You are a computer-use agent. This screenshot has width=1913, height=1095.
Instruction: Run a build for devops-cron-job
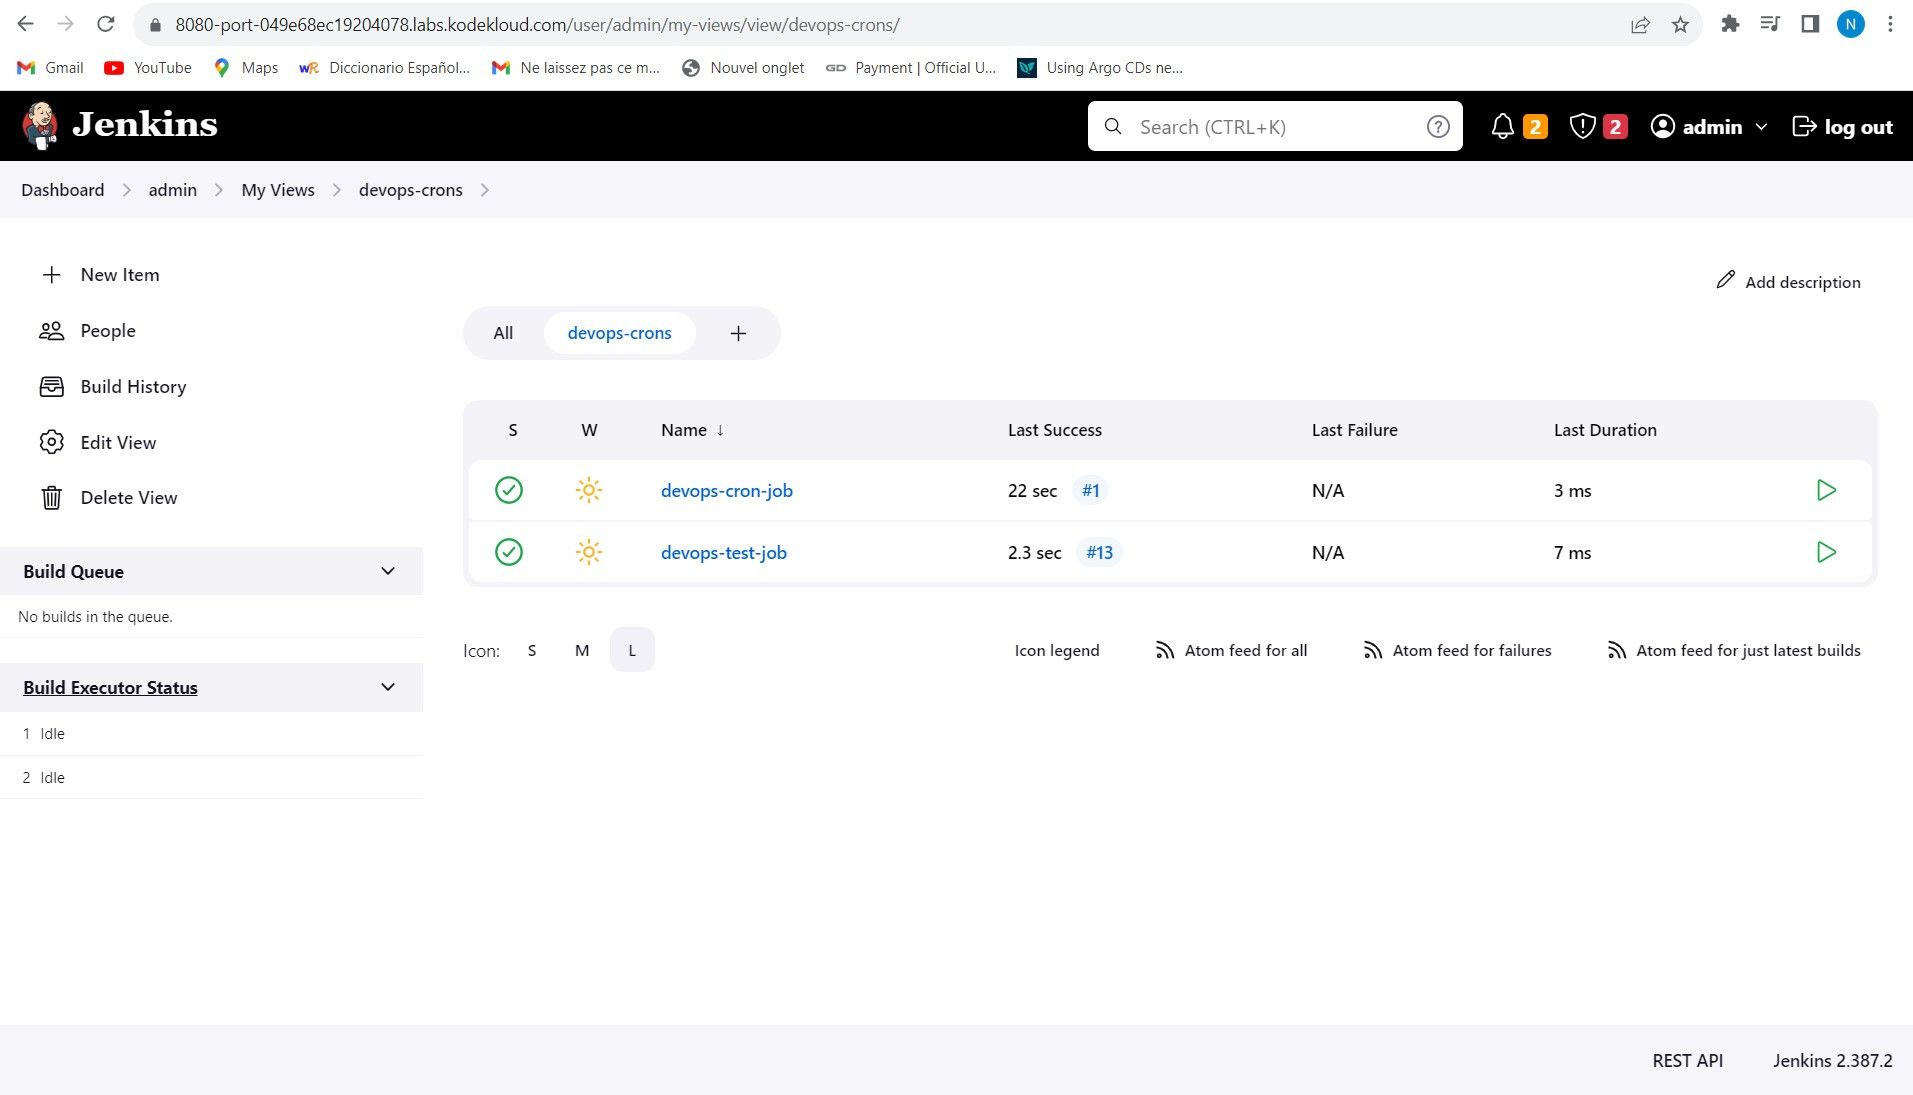tap(1825, 490)
